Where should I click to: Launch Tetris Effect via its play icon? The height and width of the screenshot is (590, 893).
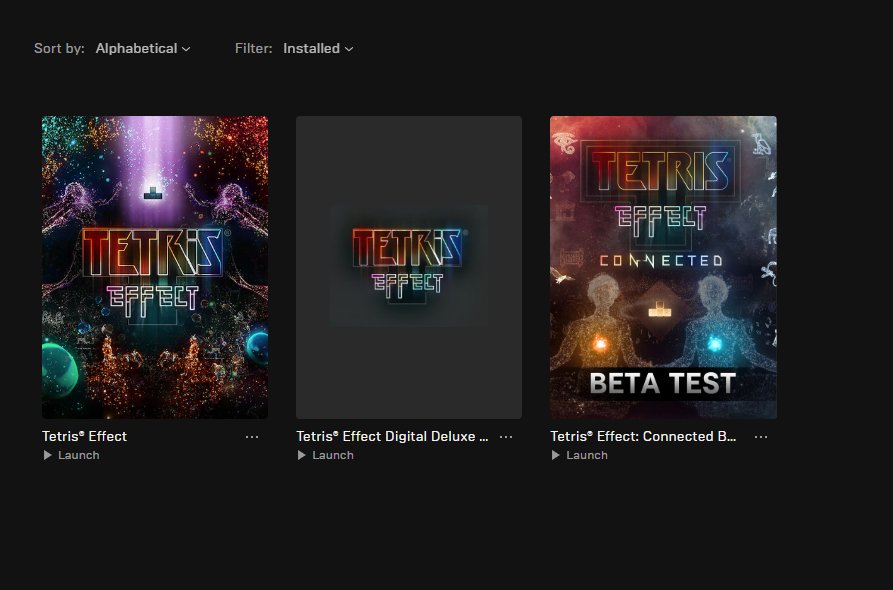coord(48,455)
